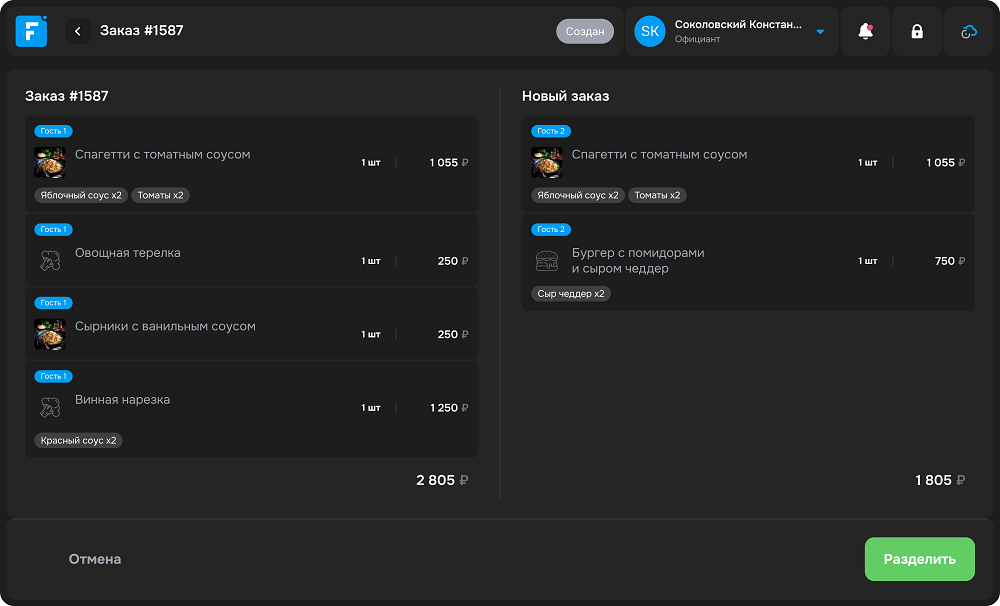Click the cloud sync icon

click(x=968, y=31)
